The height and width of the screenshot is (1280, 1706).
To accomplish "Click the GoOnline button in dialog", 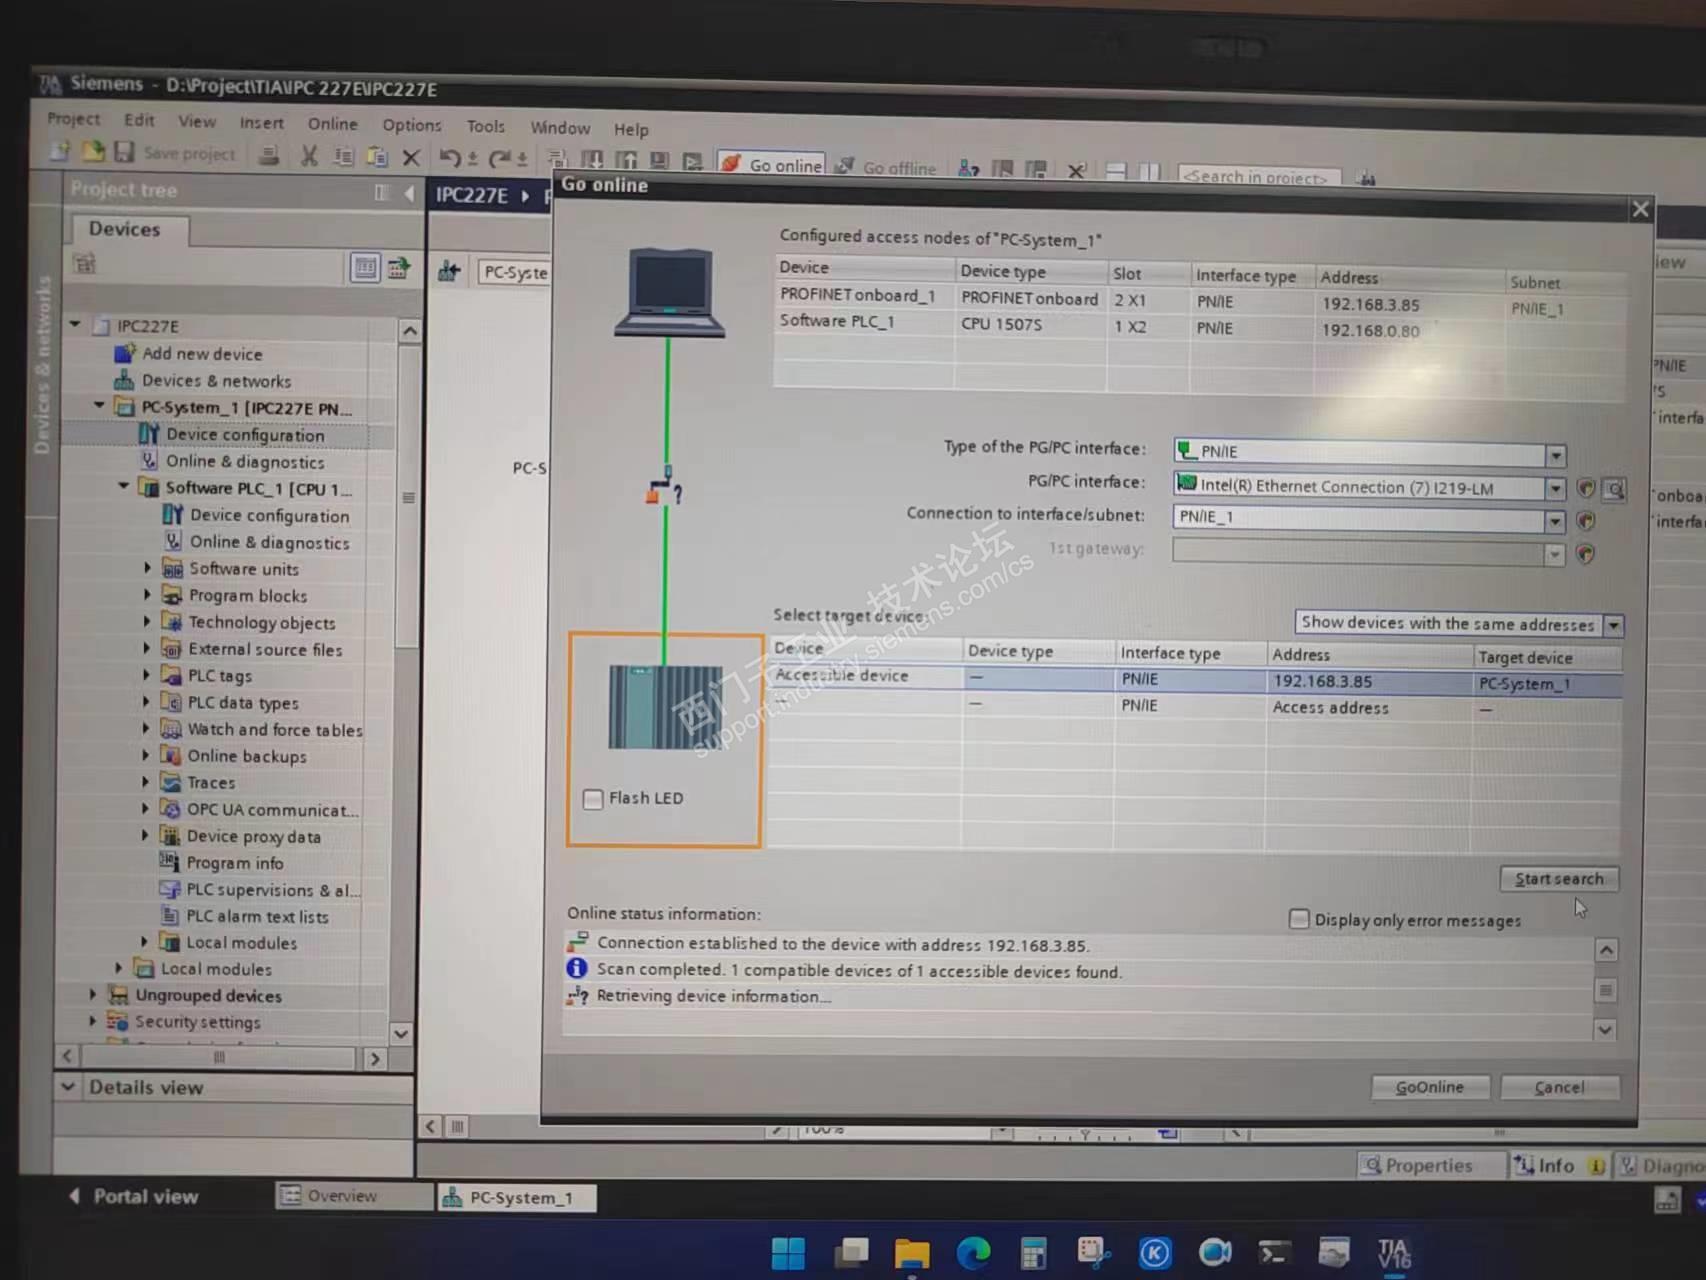I will click(x=1429, y=1087).
